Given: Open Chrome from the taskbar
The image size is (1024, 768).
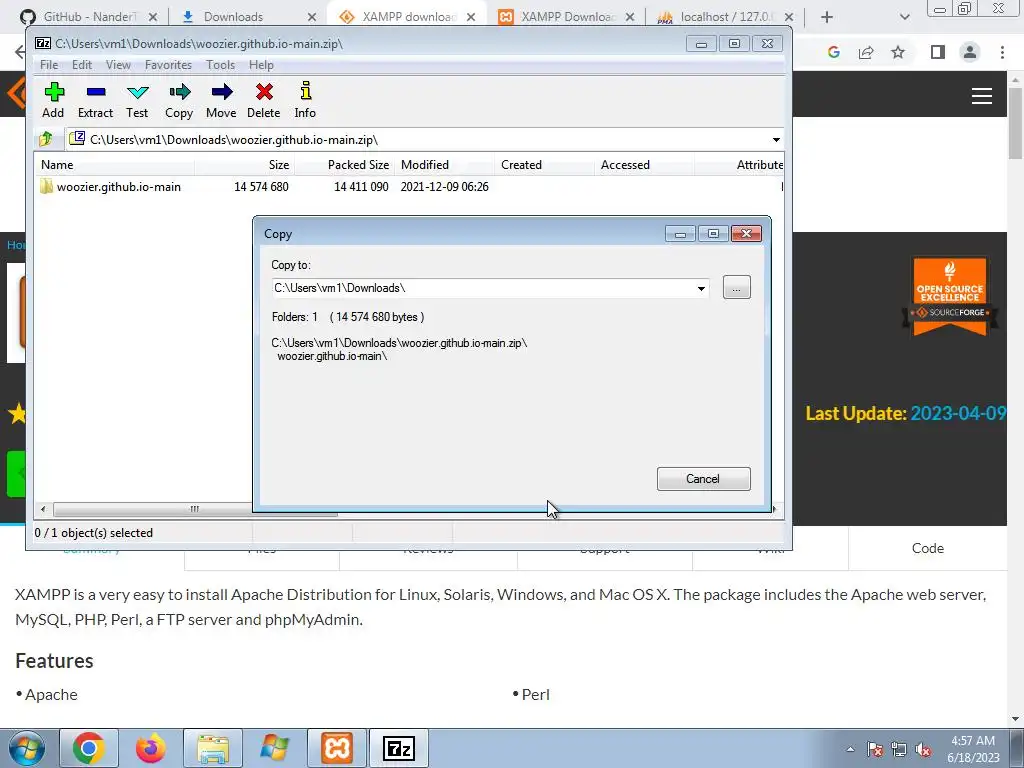Looking at the screenshot, I should (x=89, y=748).
